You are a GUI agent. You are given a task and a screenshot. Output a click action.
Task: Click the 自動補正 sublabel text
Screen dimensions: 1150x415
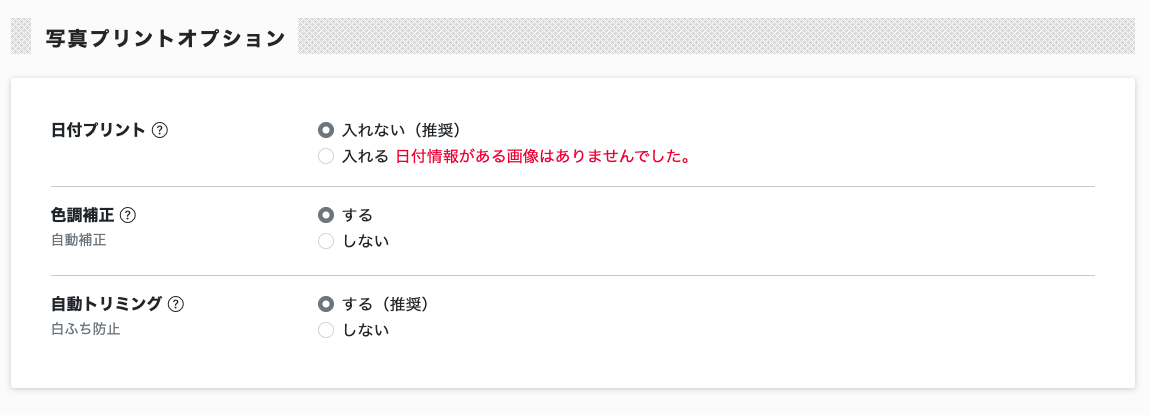pyautogui.click(x=78, y=240)
